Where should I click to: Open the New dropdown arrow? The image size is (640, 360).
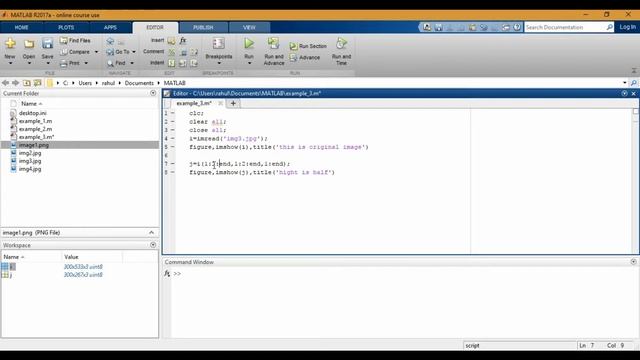click(x=10, y=63)
